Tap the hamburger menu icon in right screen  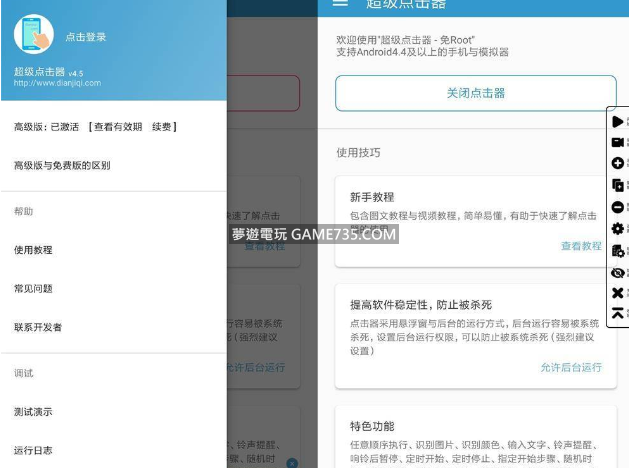coord(340,3)
